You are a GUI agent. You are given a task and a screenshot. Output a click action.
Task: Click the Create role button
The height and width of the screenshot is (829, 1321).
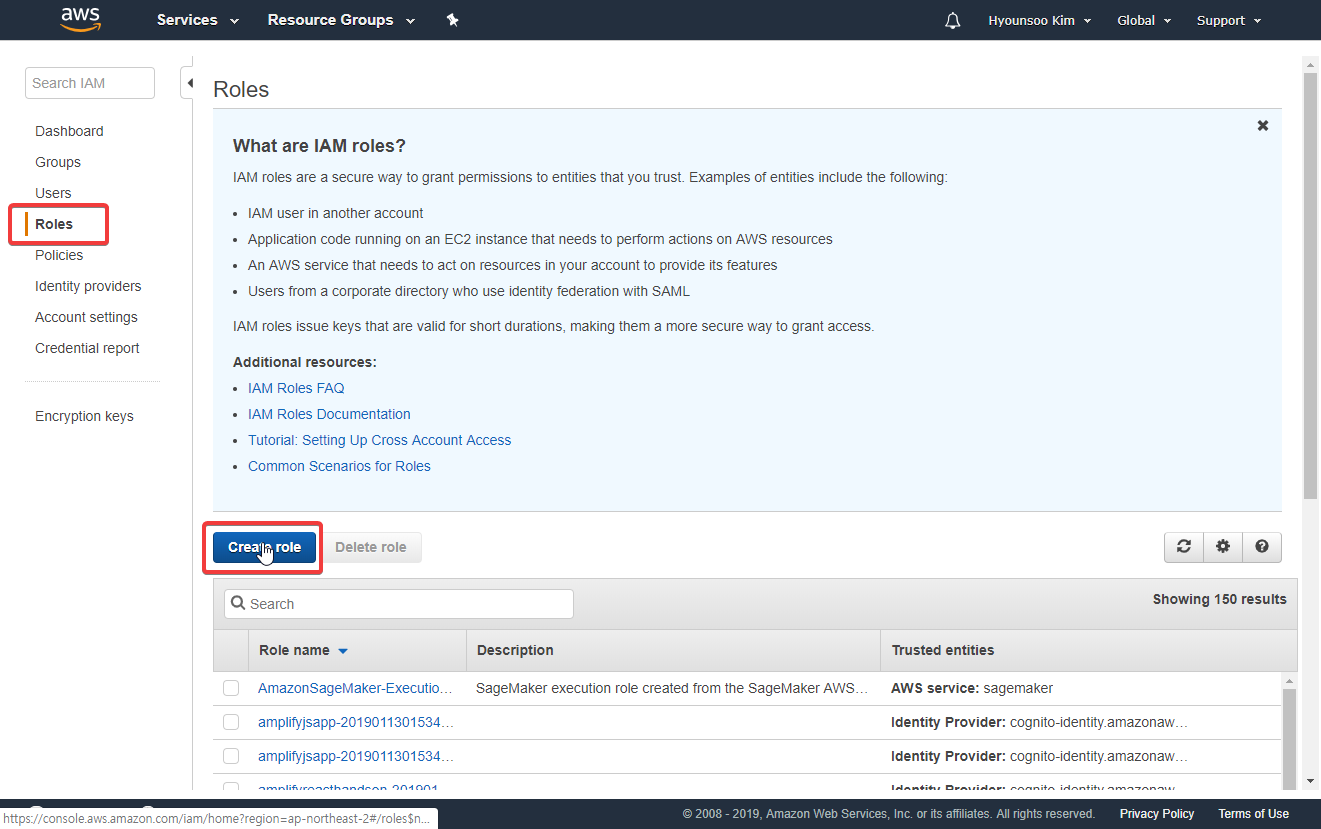pyautogui.click(x=264, y=547)
